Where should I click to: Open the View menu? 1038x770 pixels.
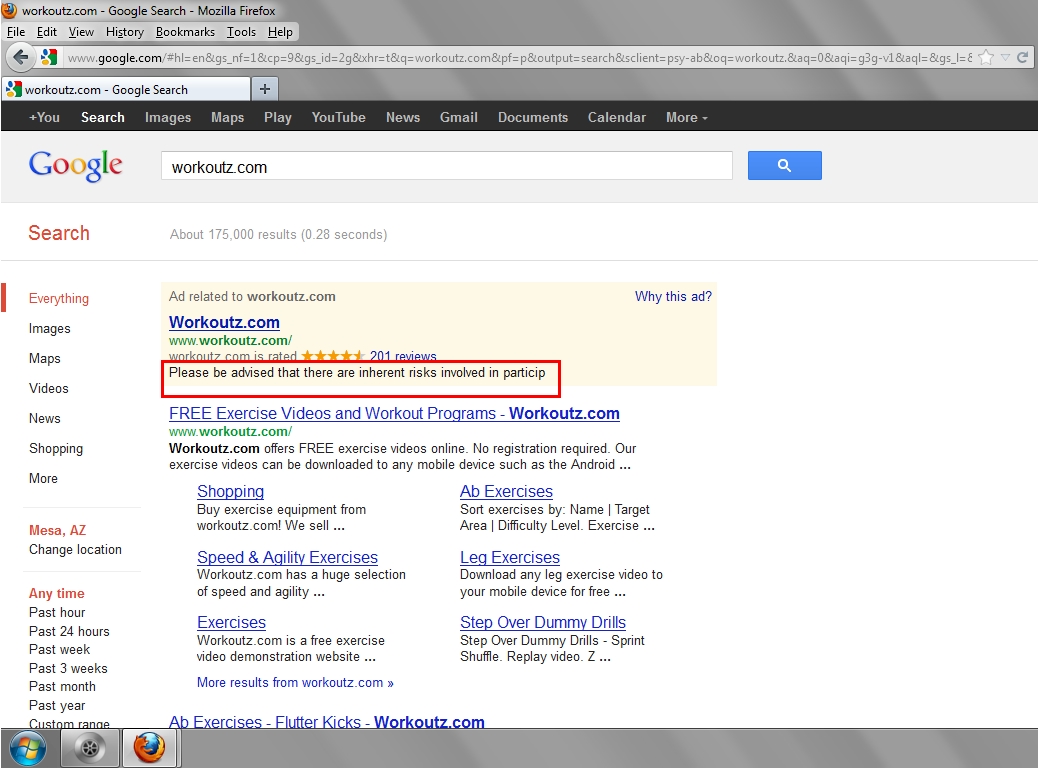81,32
